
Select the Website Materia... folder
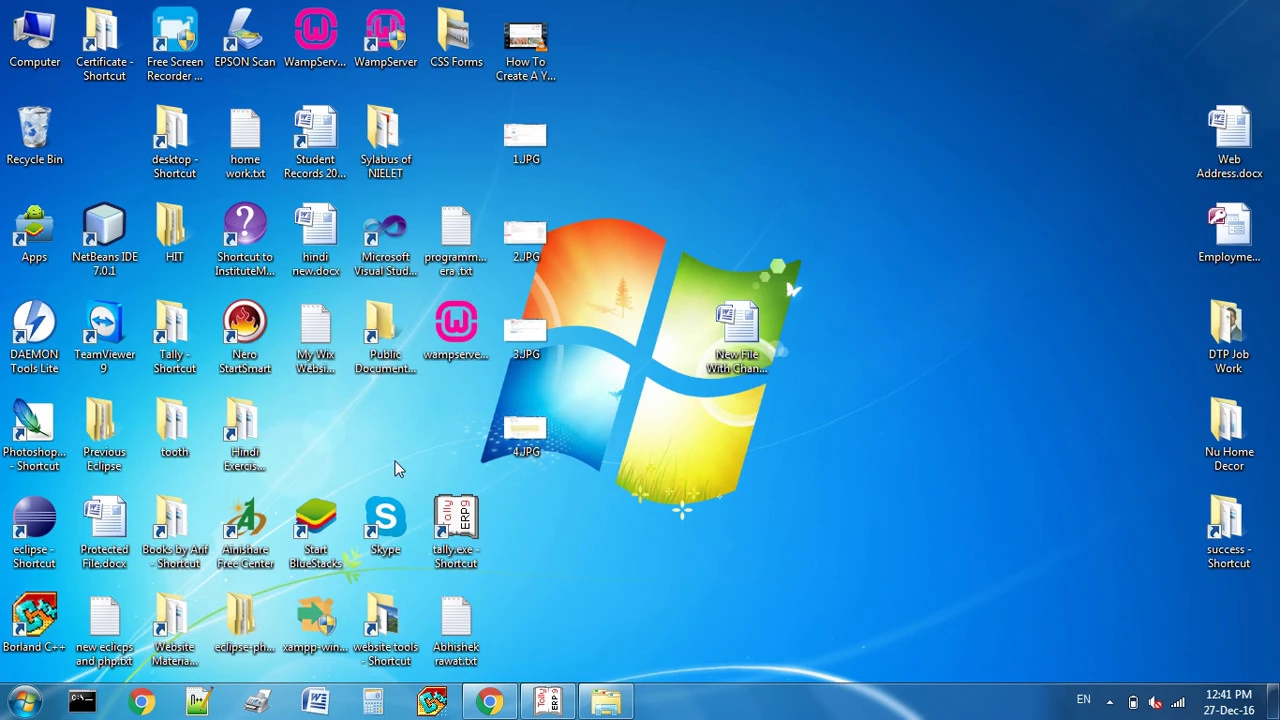175,631
